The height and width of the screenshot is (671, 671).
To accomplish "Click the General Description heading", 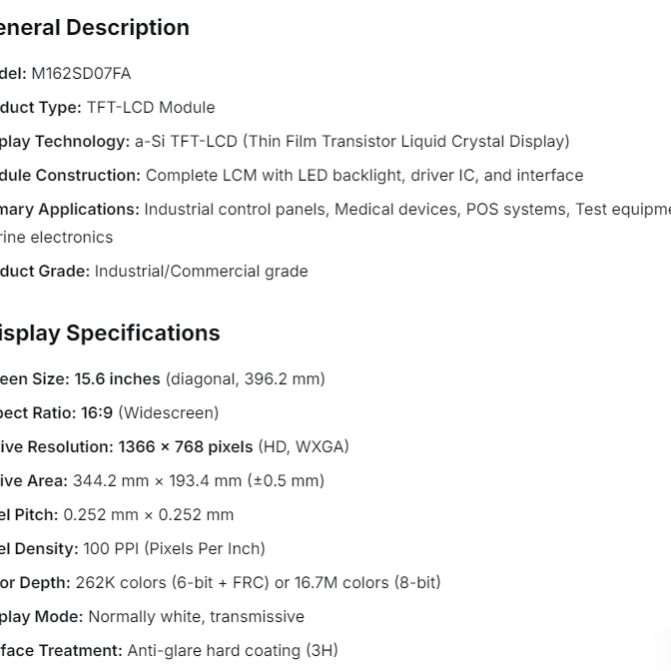I will [x=94, y=28].
